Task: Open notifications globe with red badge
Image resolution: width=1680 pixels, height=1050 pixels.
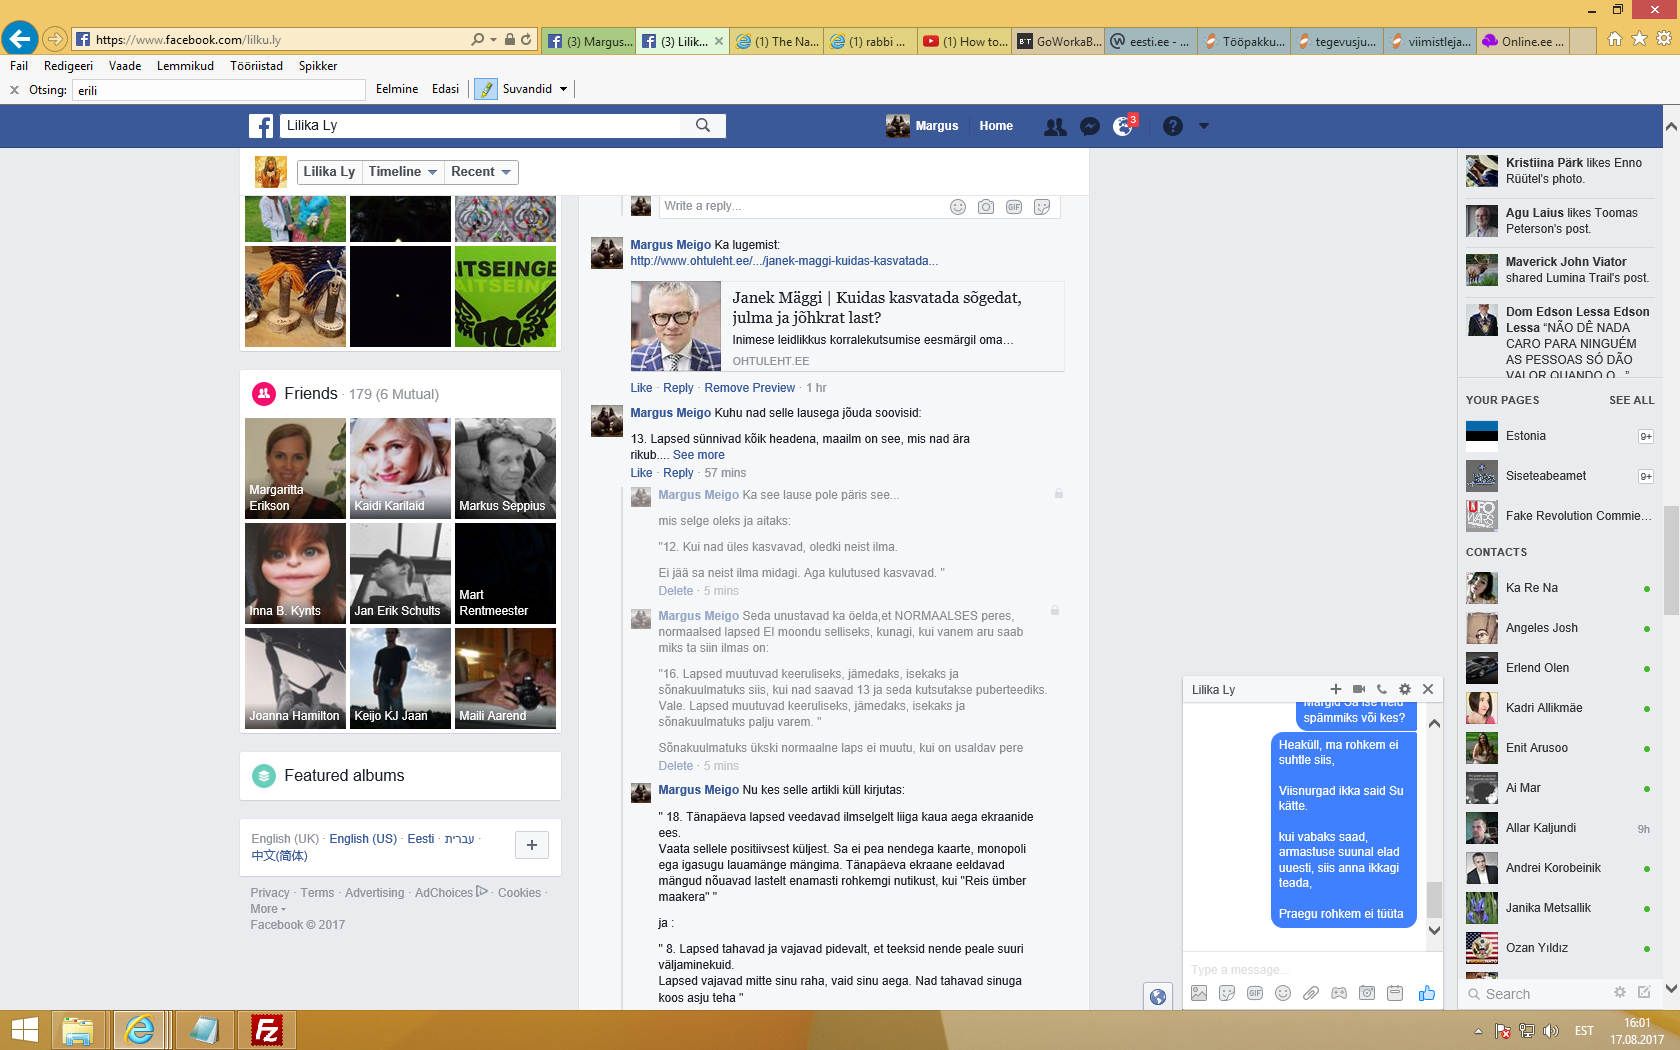Action: click(x=1124, y=127)
